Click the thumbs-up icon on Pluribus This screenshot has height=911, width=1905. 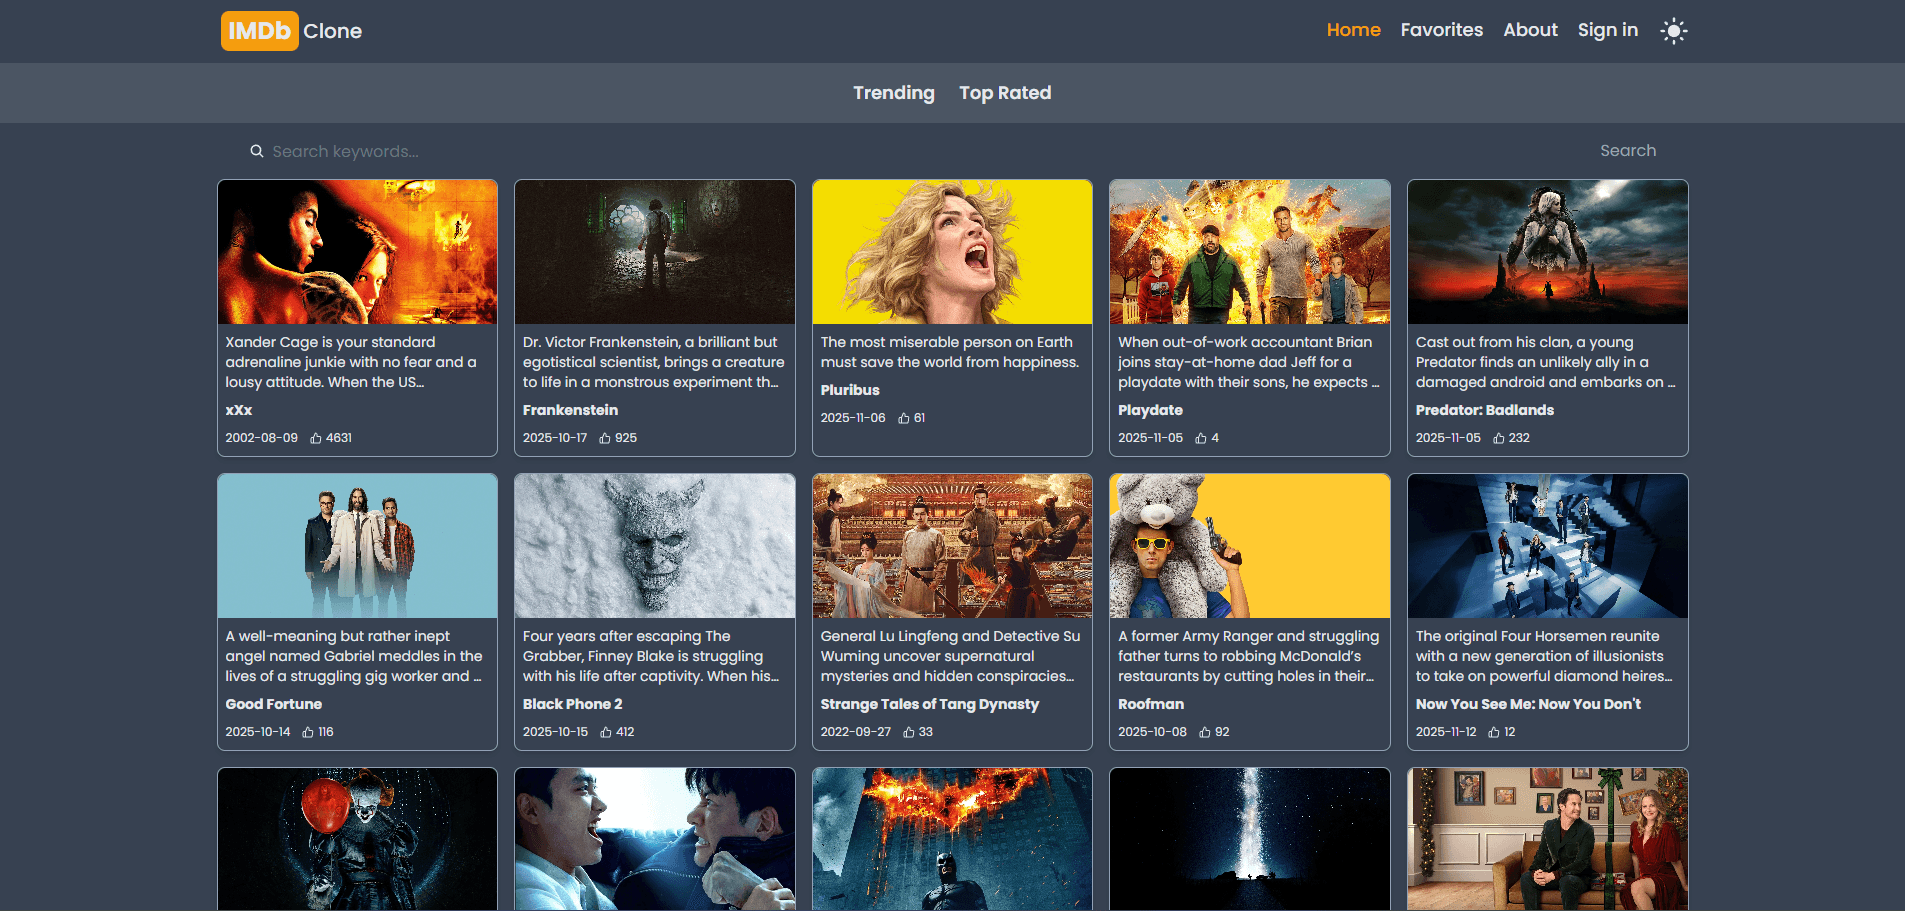point(902,417)
